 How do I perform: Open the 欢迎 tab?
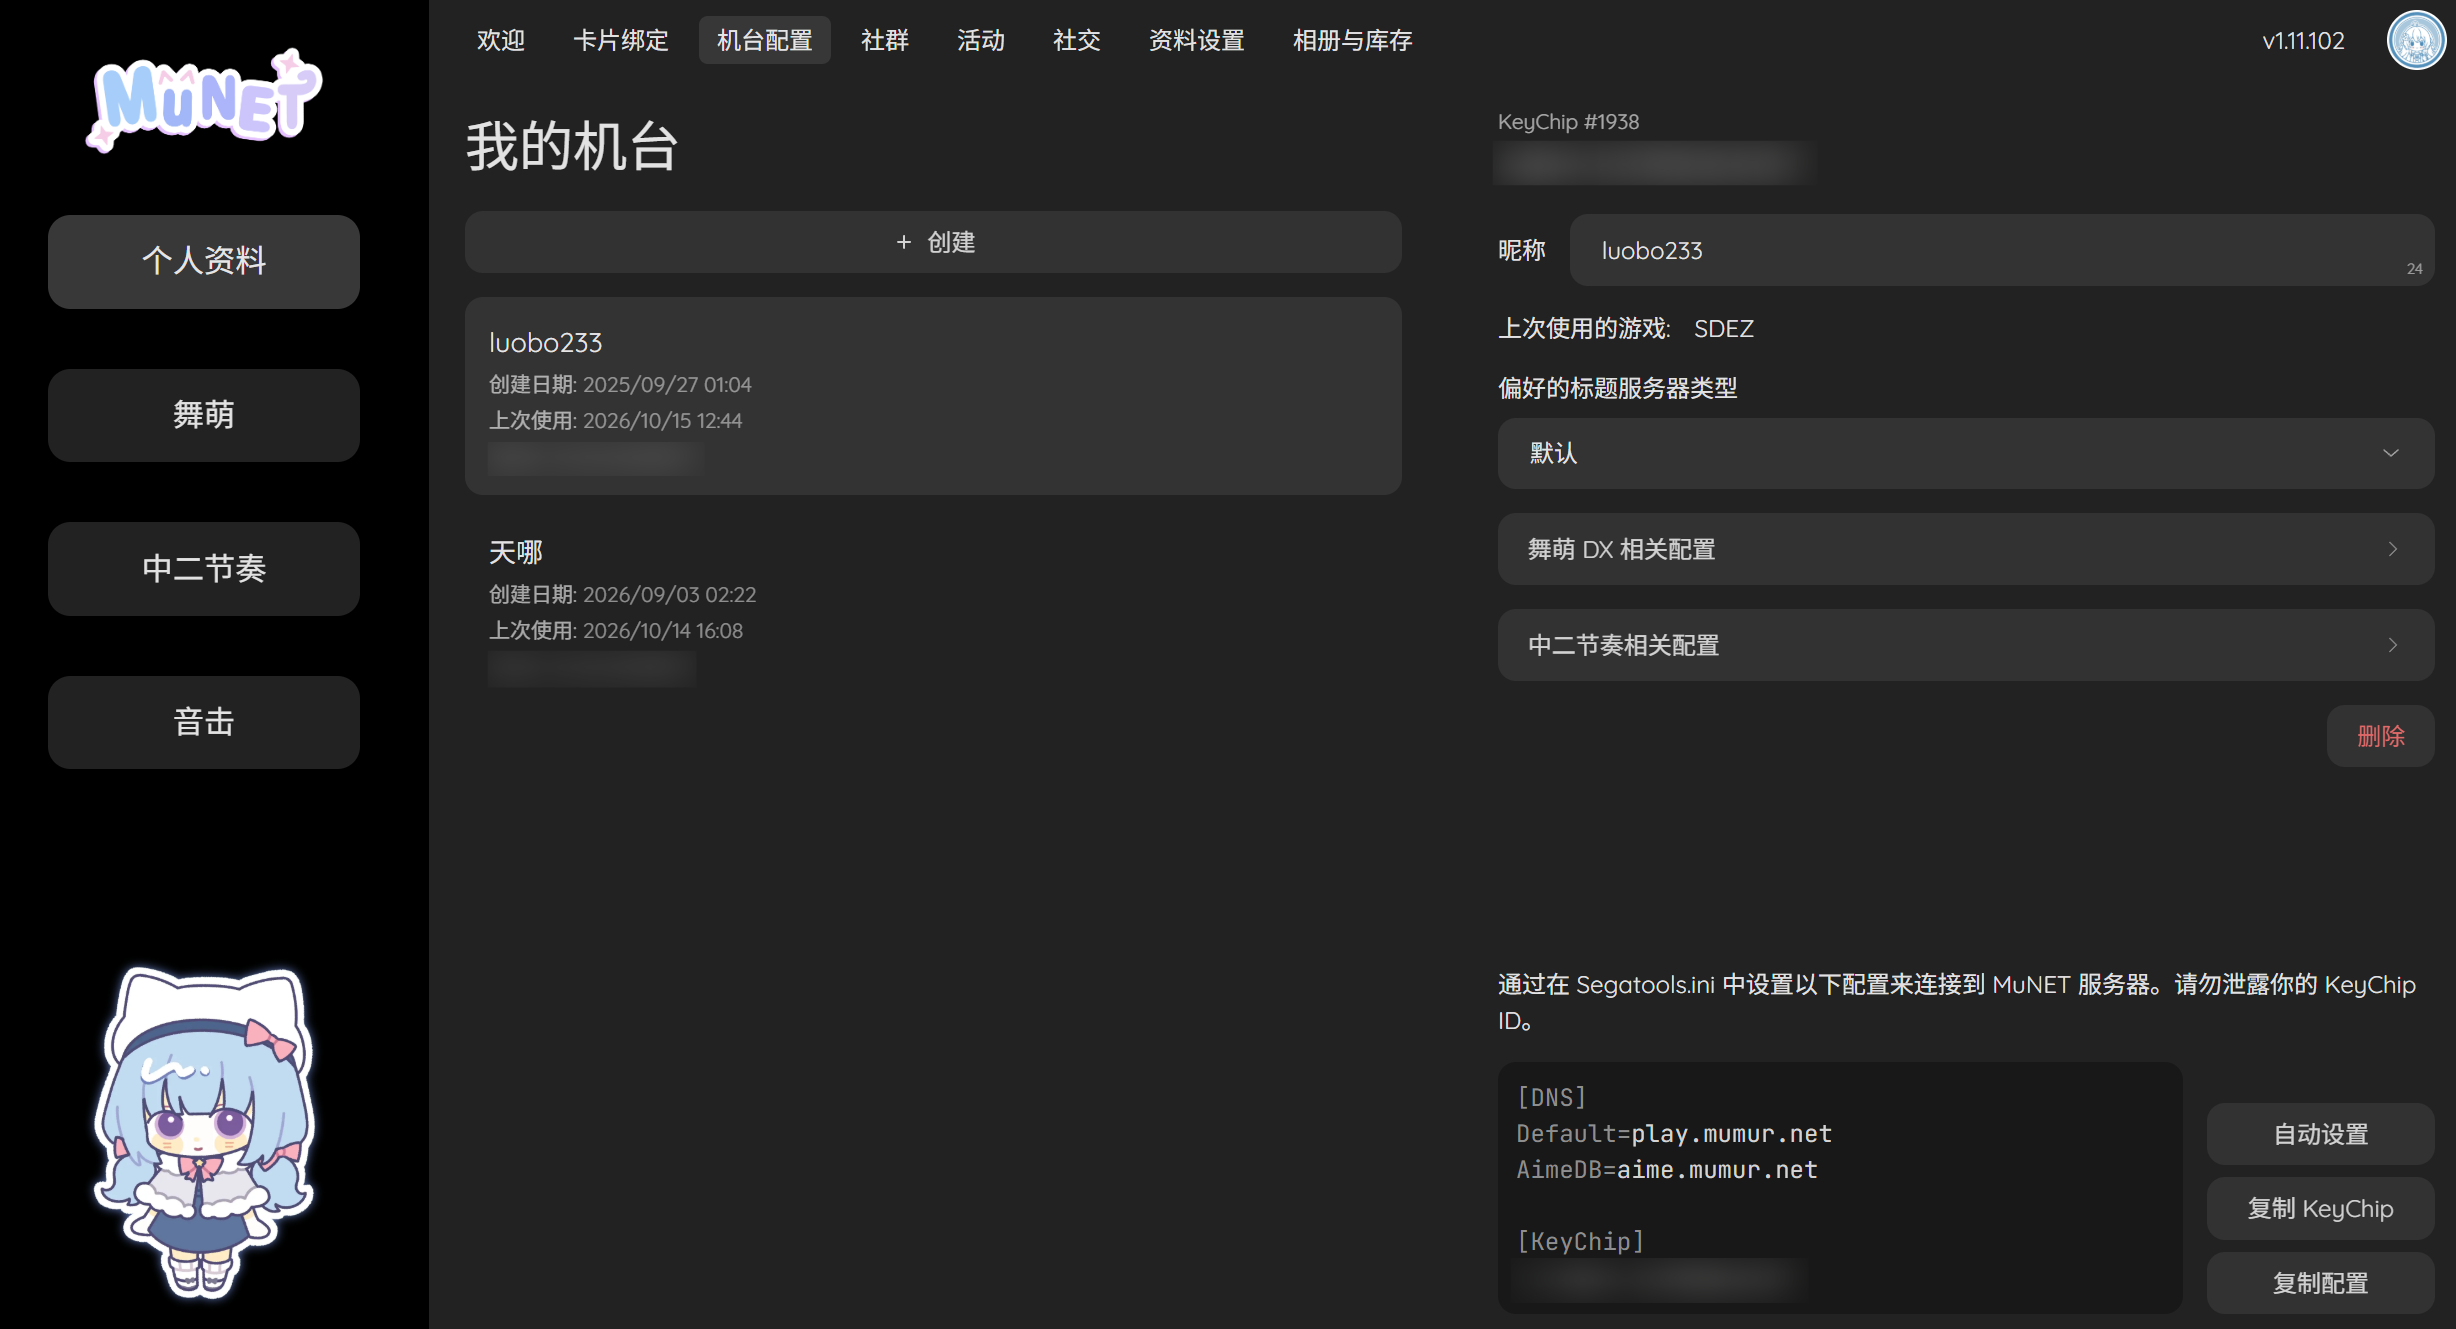click(501, 40)
